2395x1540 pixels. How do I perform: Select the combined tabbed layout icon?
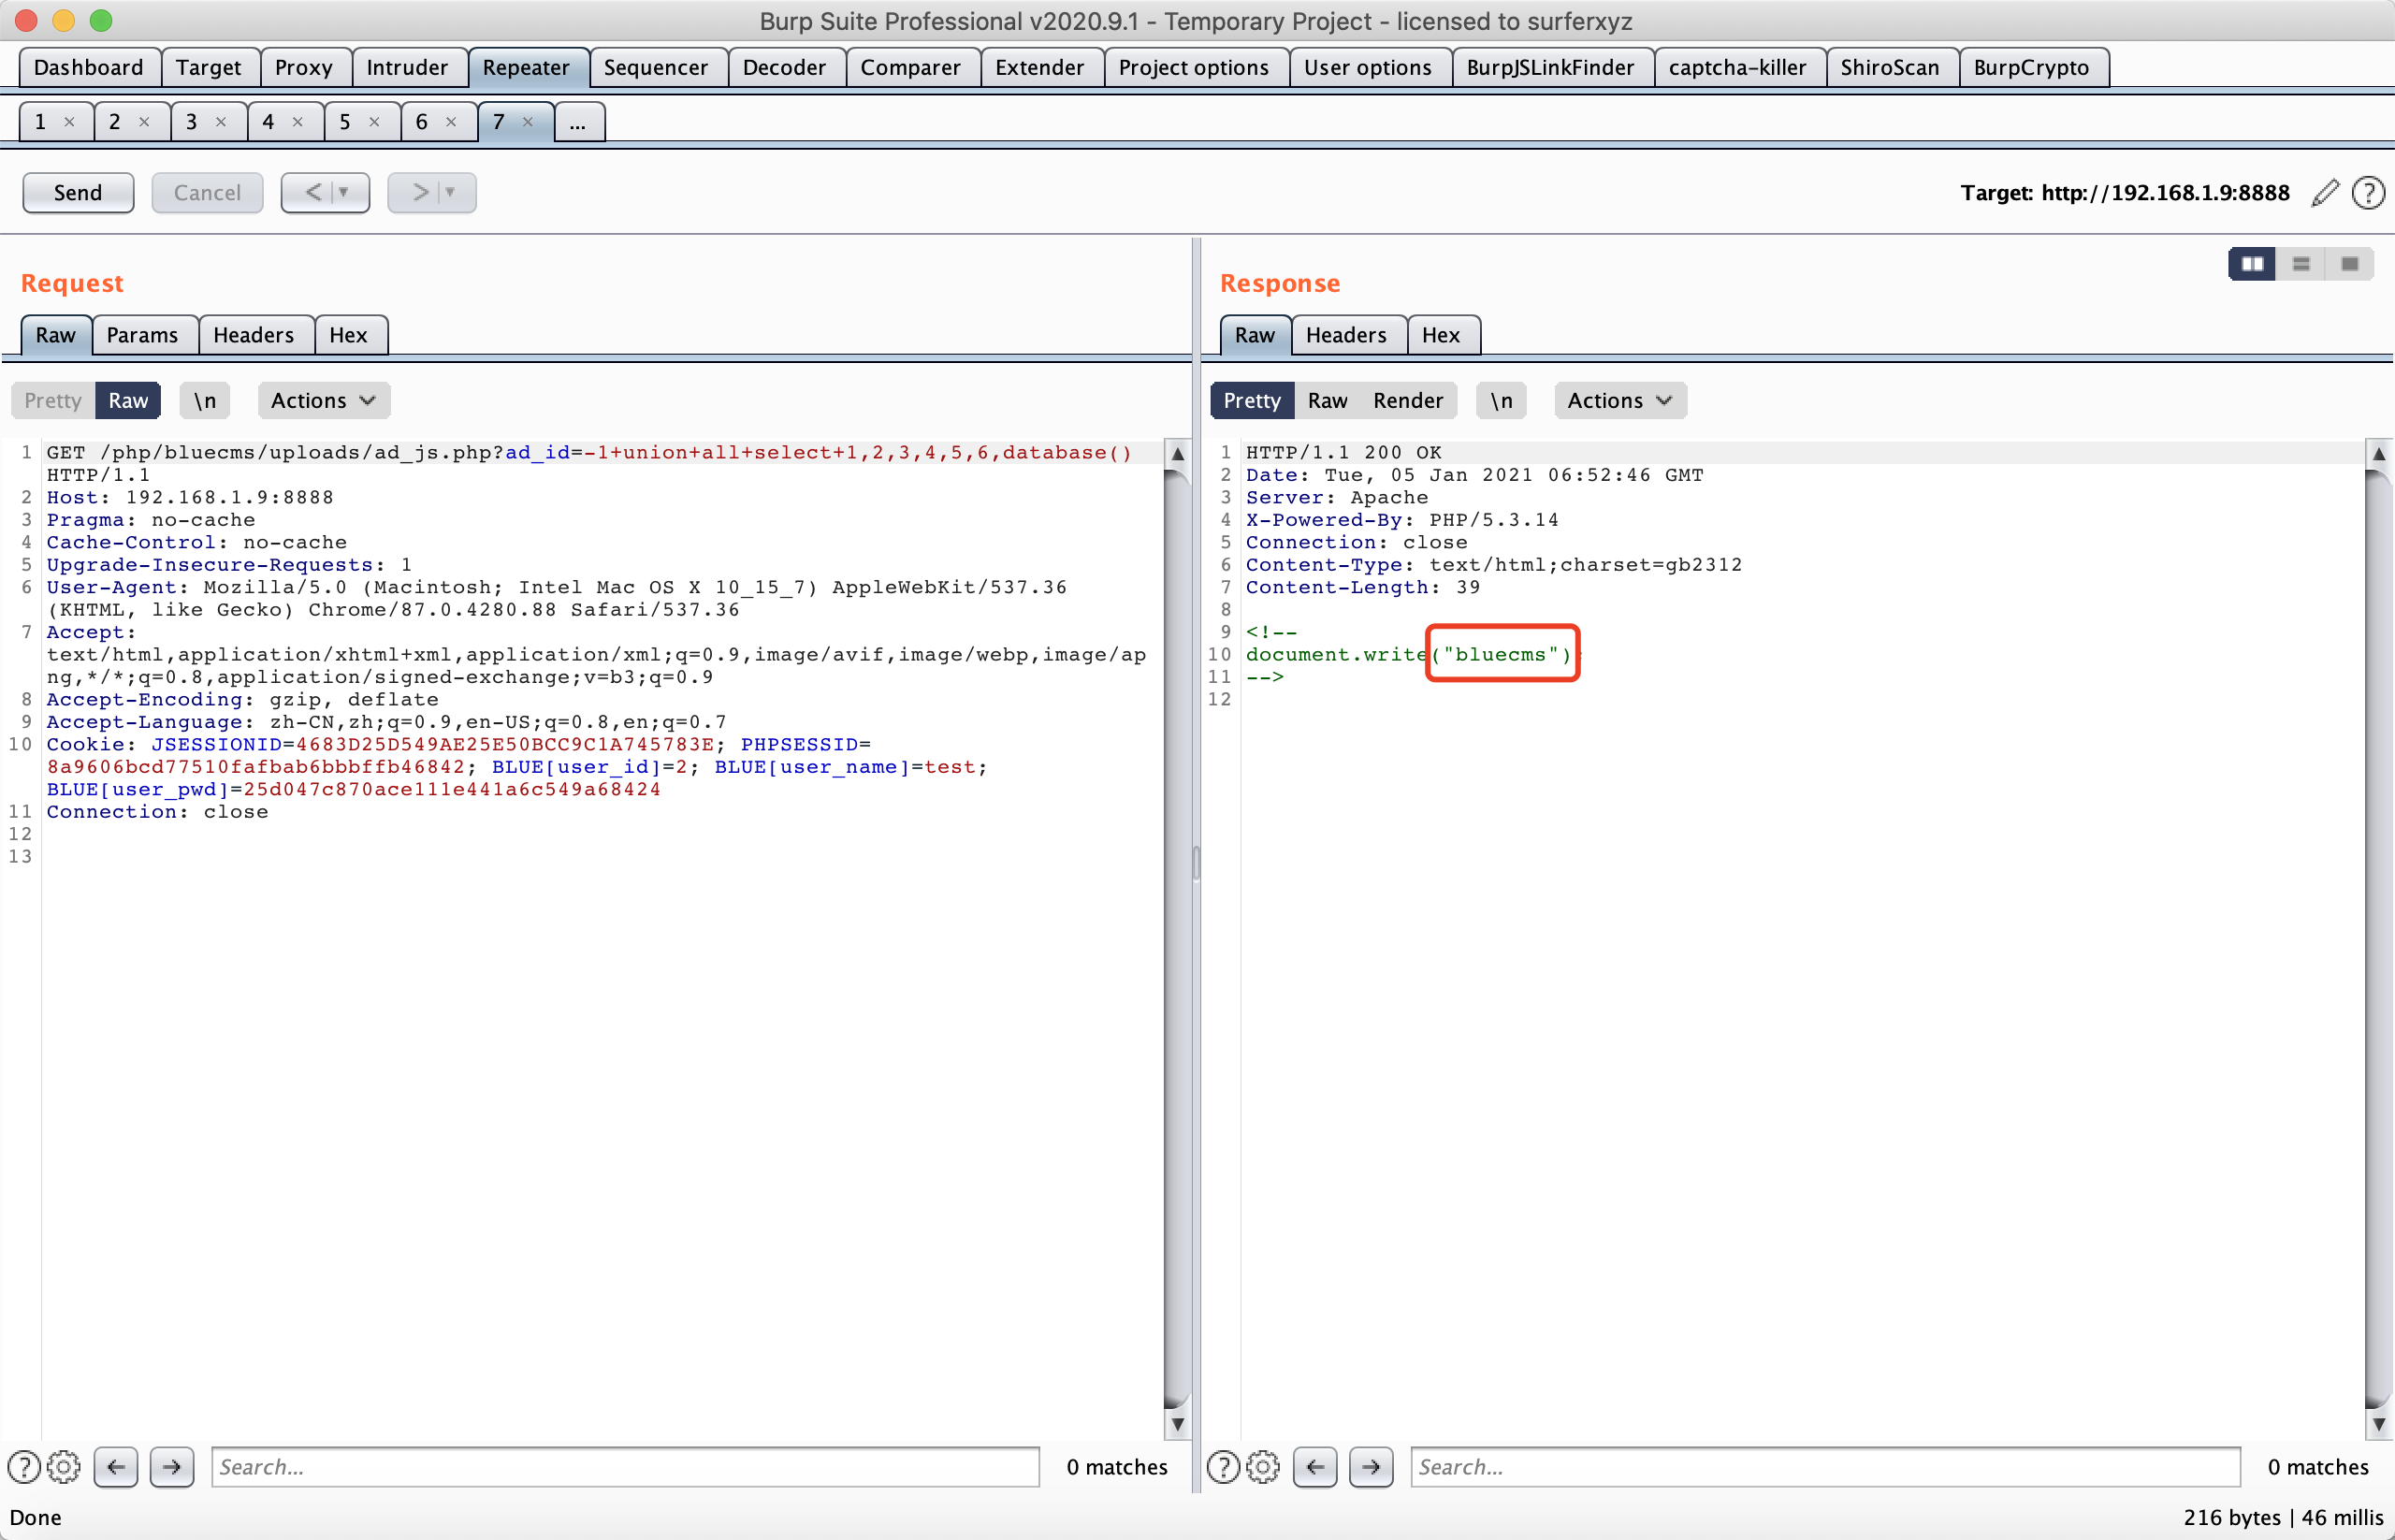pos(2349,264)
